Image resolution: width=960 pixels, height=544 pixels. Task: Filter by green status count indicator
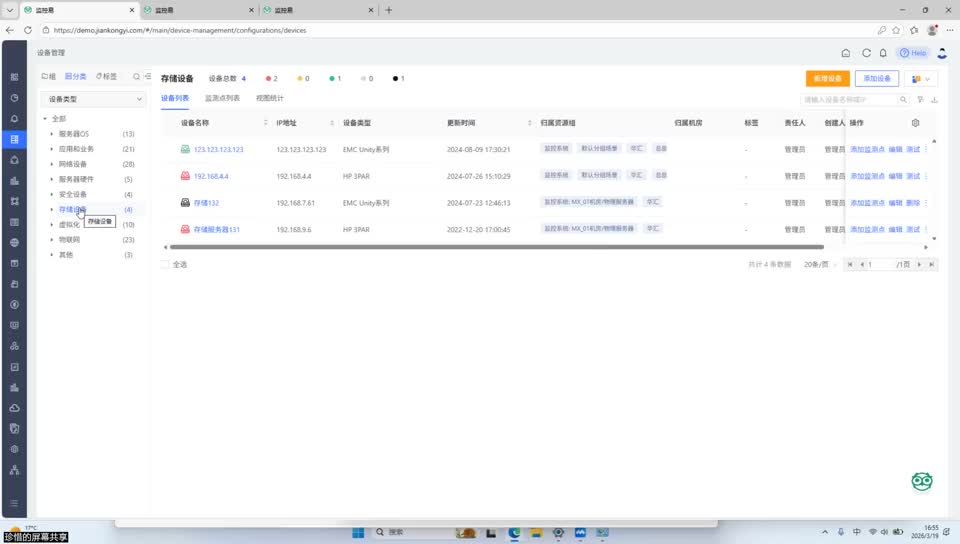click(x=334, y=78)
